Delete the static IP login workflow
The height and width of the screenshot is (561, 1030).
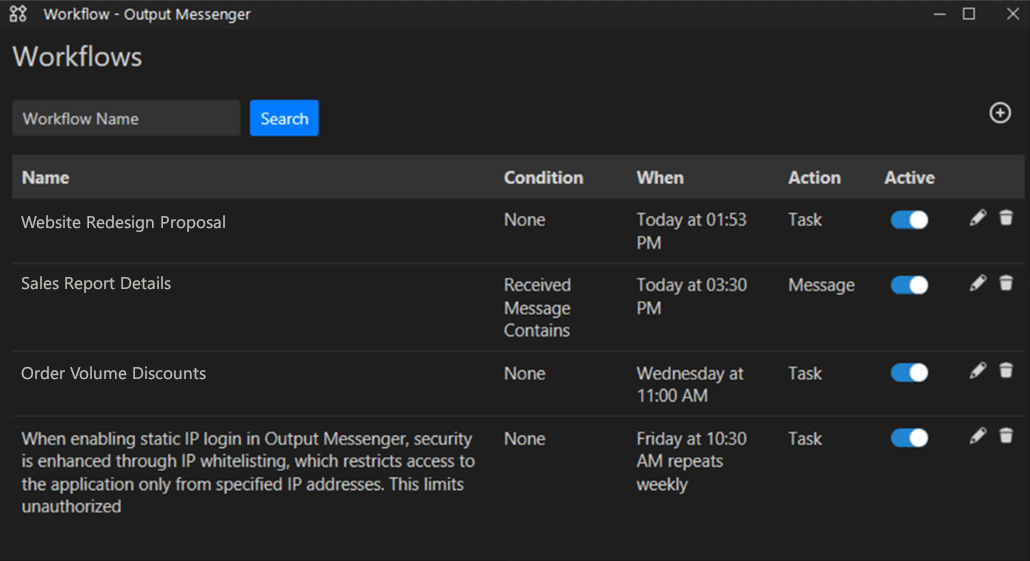point(1006,436)
